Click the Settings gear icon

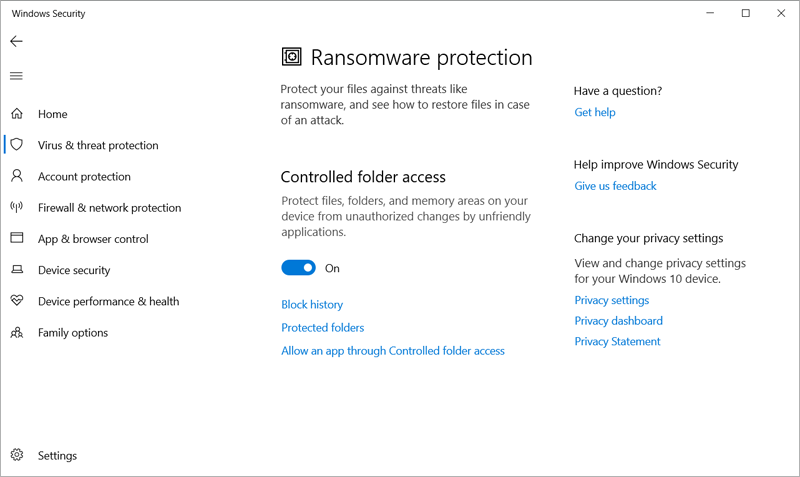(17, 456)
